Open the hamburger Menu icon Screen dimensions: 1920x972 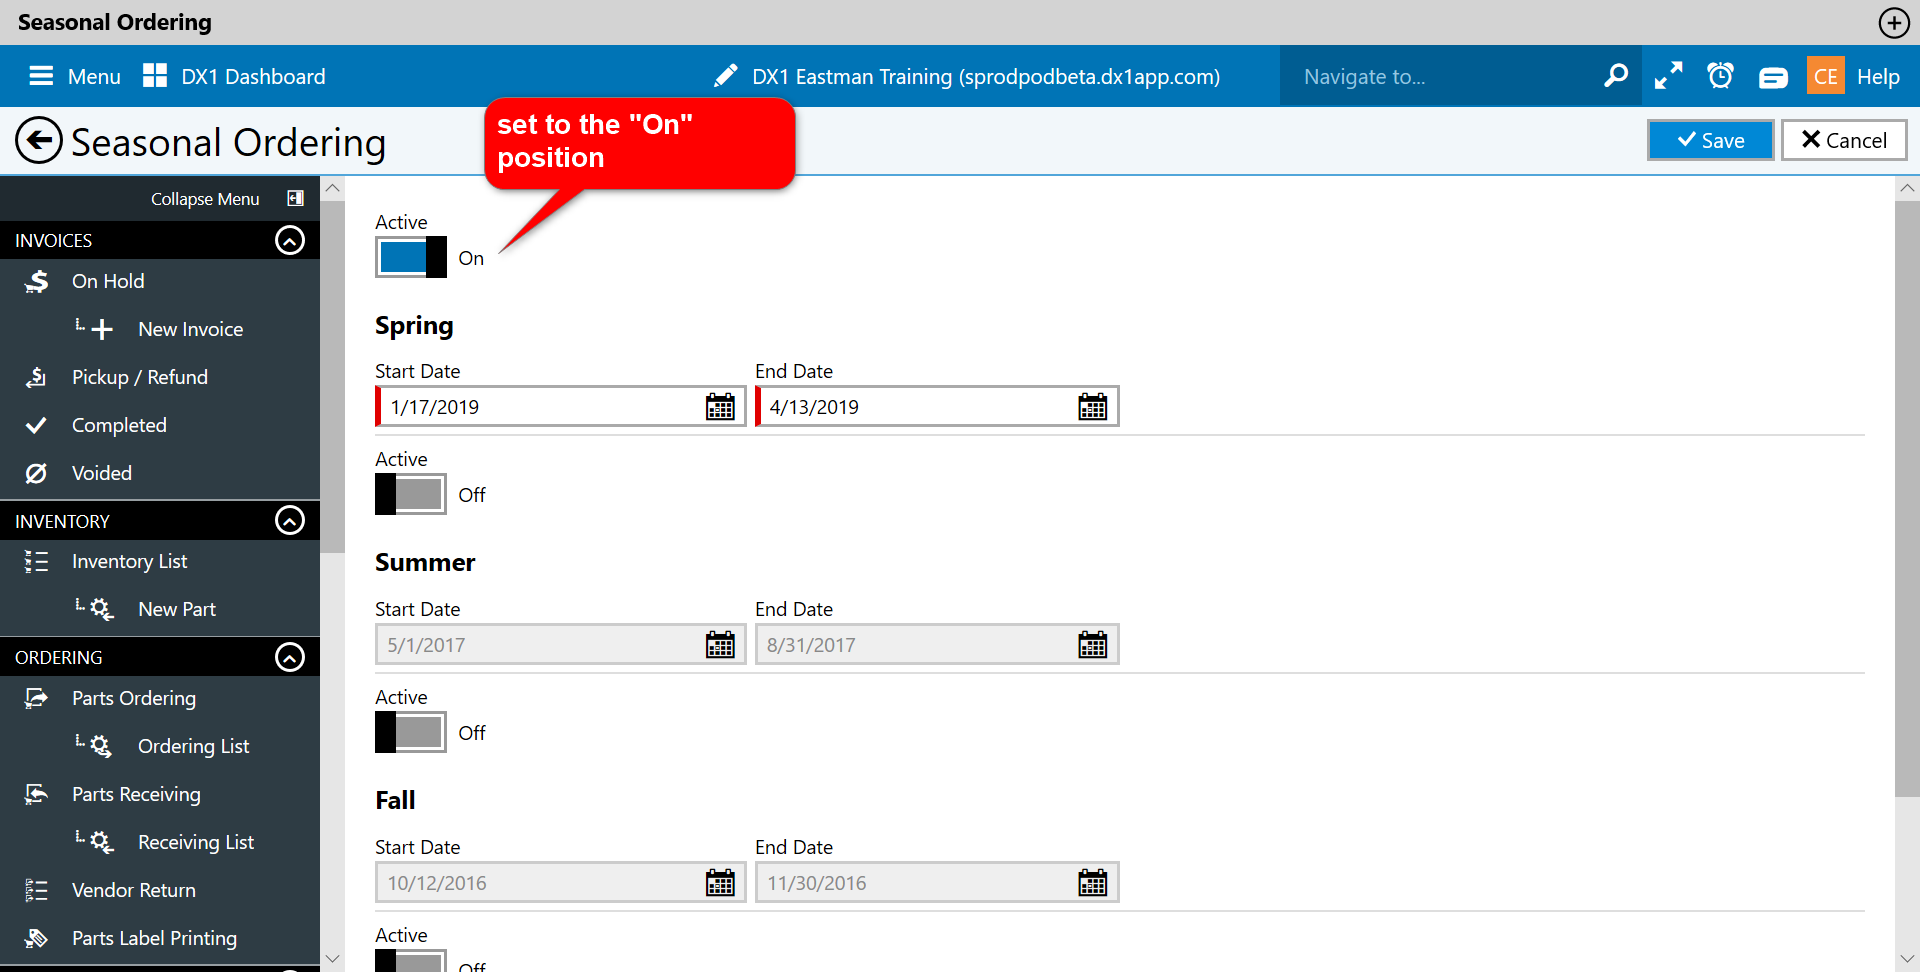pyautogui.click(x=41, y=76)
